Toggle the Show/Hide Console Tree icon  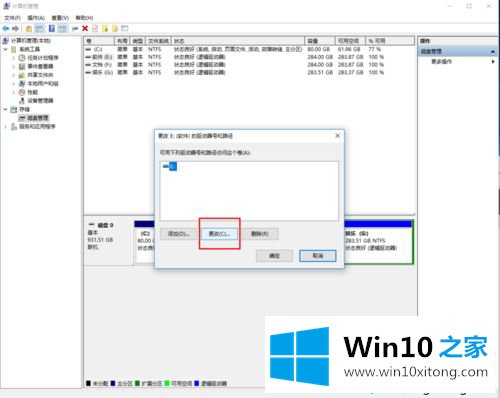pyautogui.click(x=39, y=29)
